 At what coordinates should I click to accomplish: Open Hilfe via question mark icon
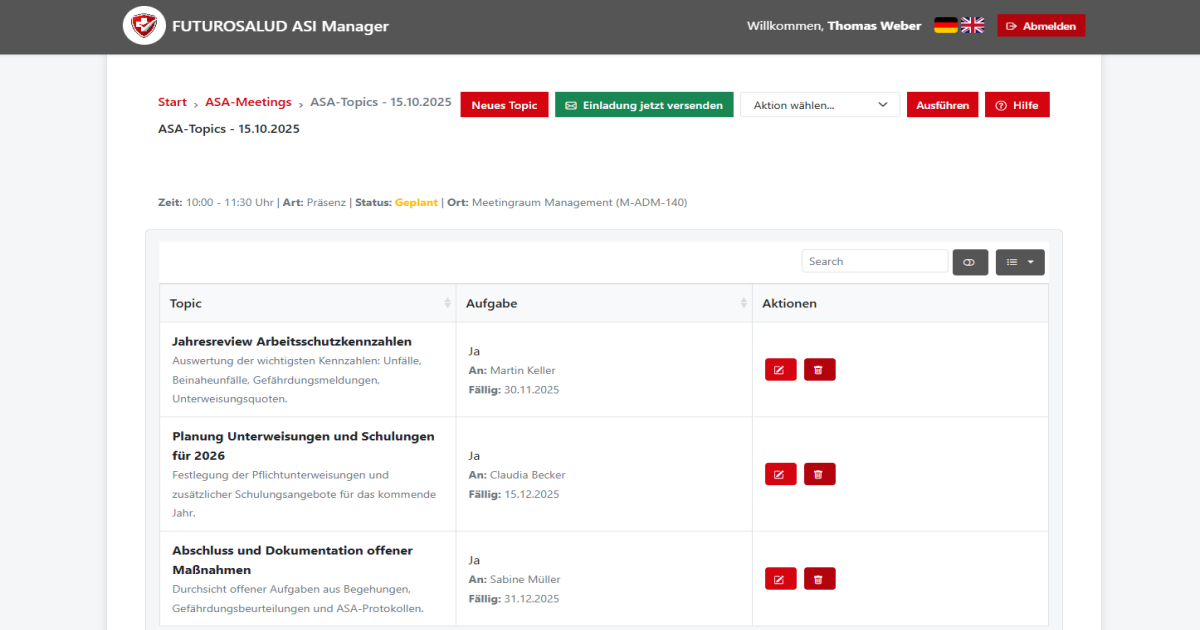[1017, 104]
